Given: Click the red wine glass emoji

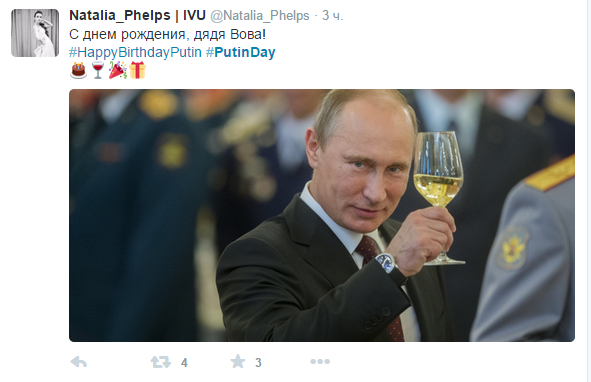Looking at the screenshot, I should tap(98, 70).
